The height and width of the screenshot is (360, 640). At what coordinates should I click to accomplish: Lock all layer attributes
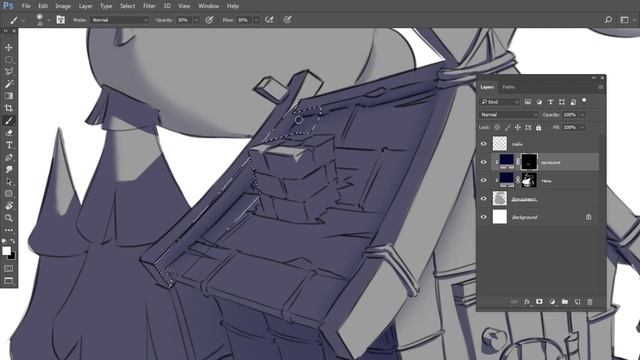(538, 127)
